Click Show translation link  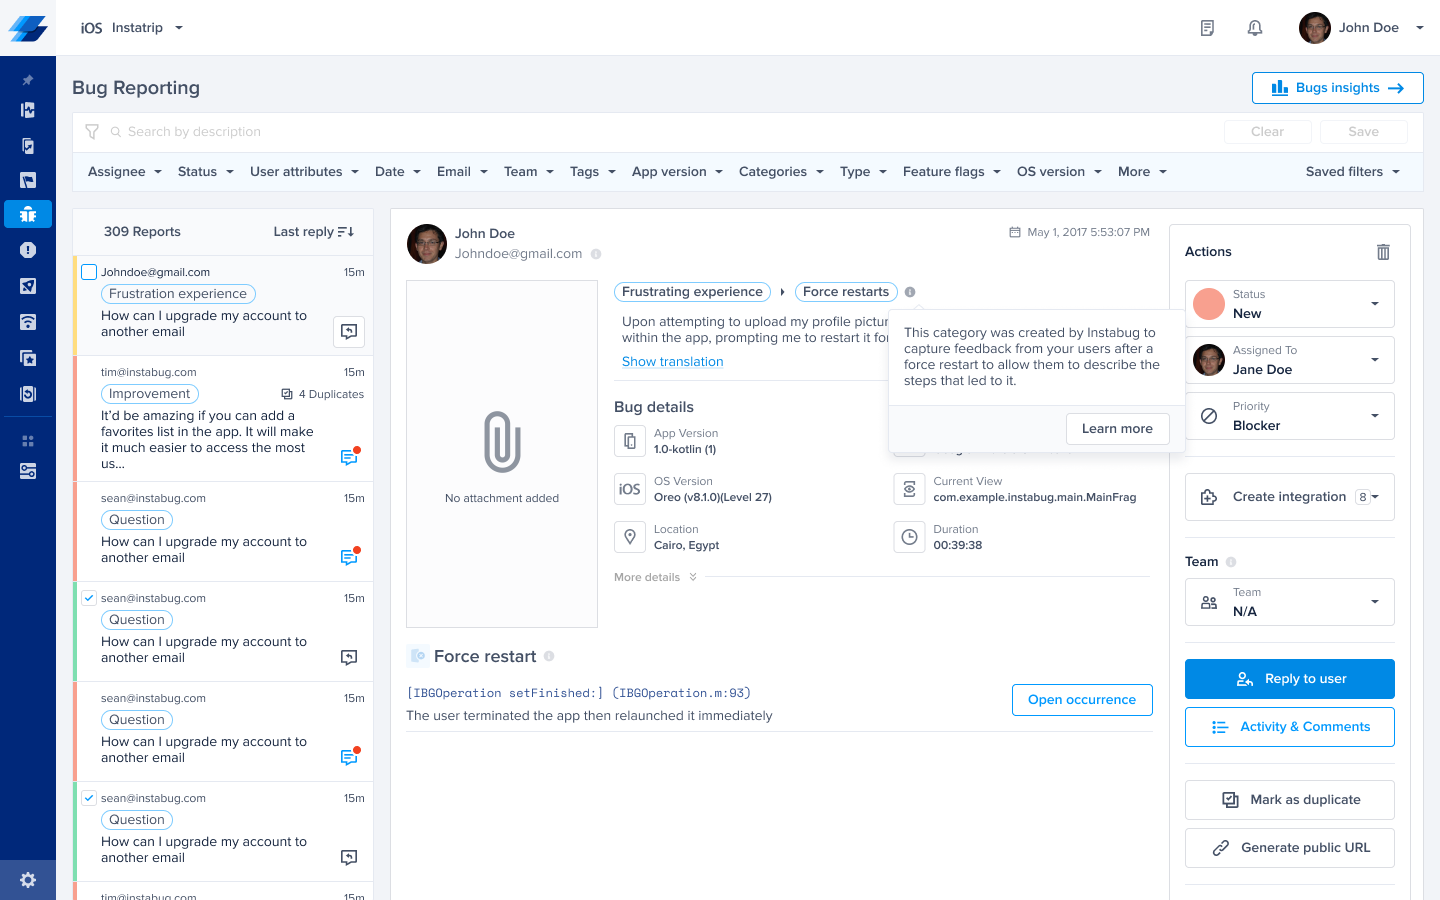[x=673, y=362]
